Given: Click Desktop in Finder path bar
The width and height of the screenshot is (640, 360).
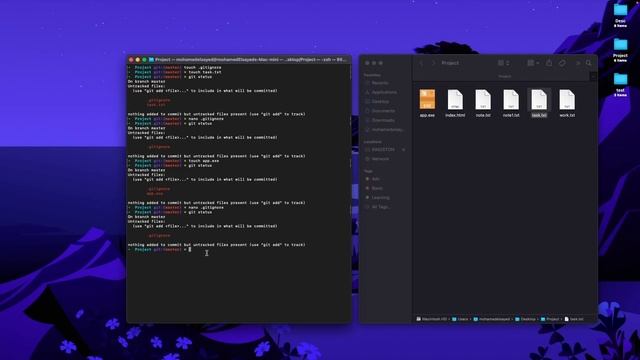Looking at the screenshot, I should (x=525, y=319).
